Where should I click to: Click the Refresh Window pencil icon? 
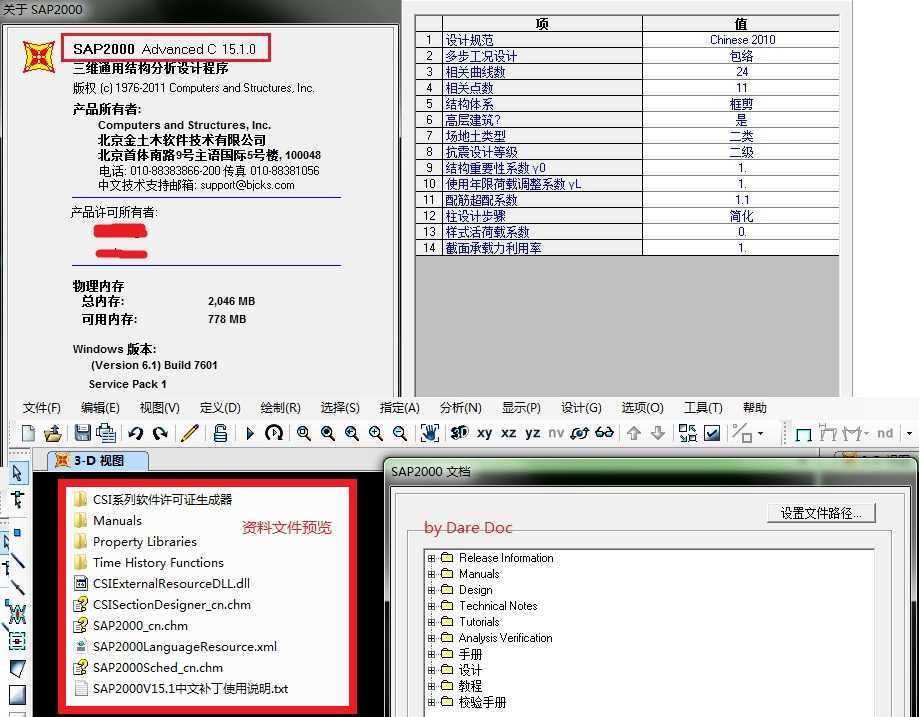click(190, 433)
